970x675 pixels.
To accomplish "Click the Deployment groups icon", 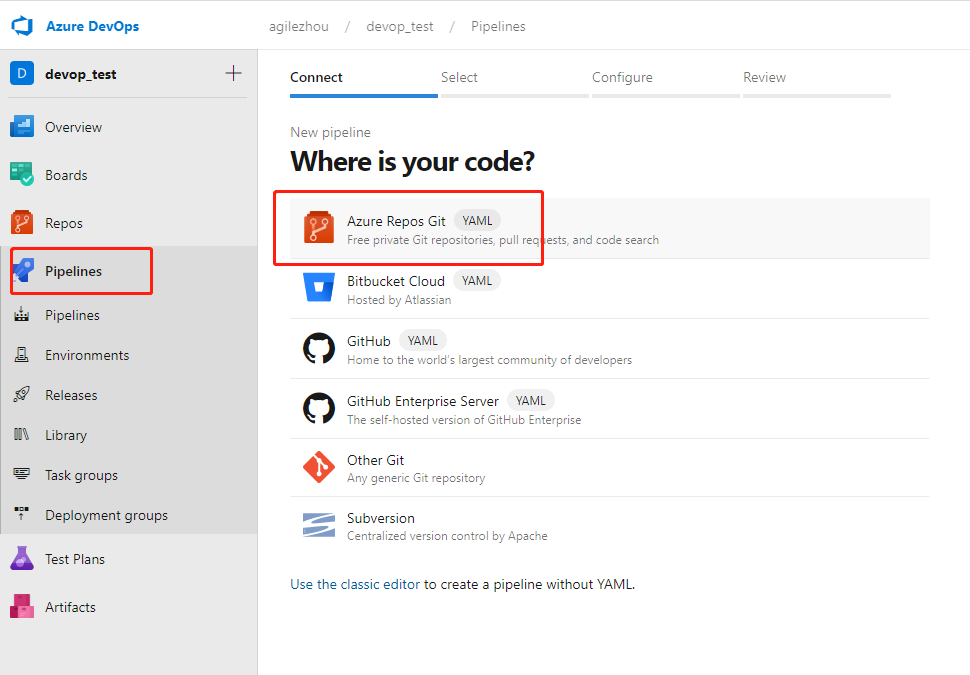I will tap(22, 514).
